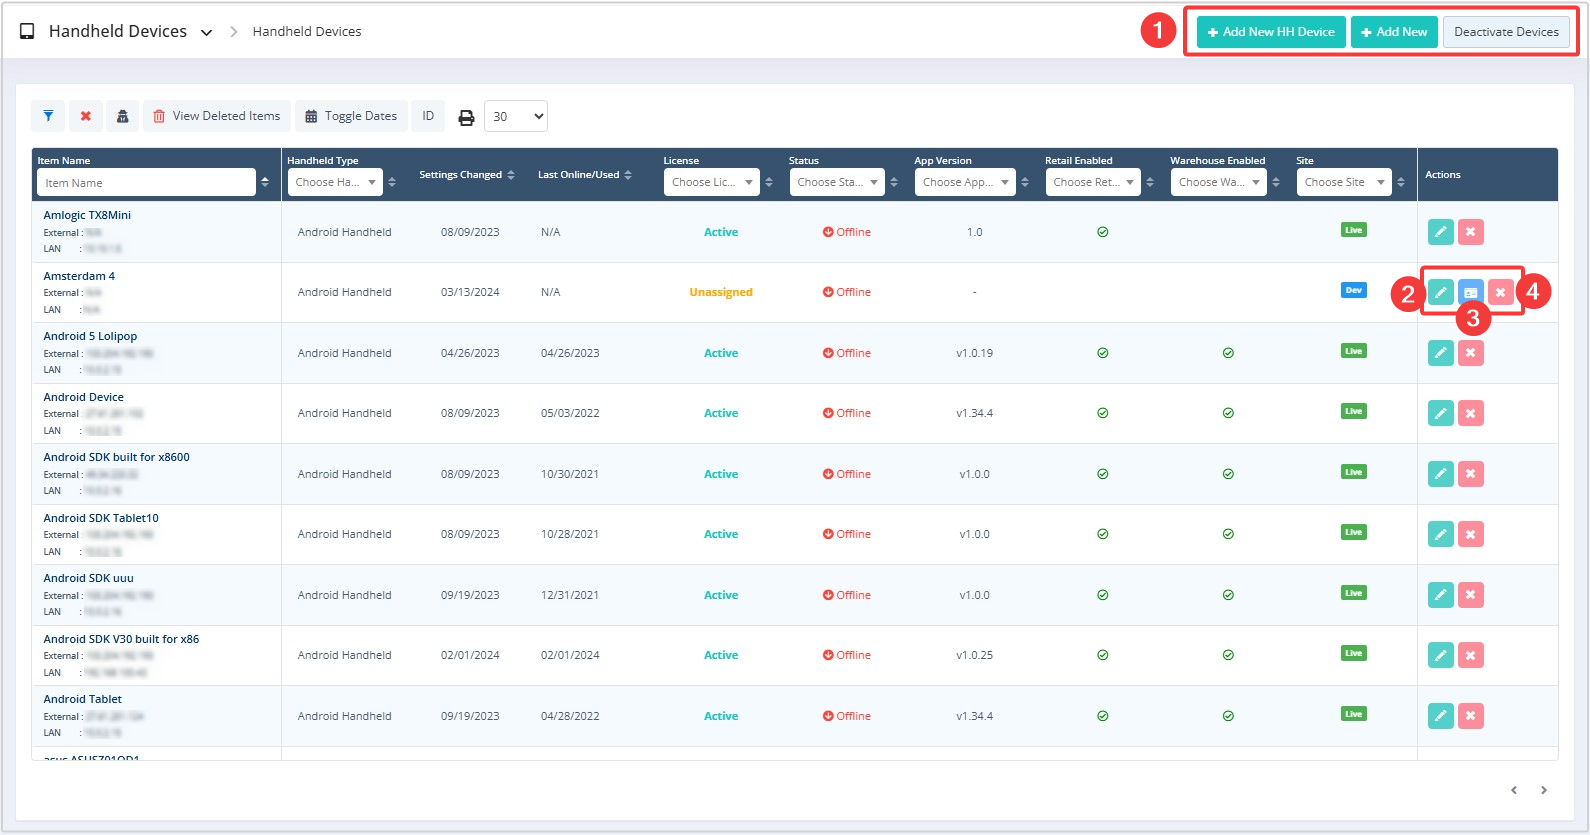Toggle the ID column button
The image size is (1590, 835).
428,116
